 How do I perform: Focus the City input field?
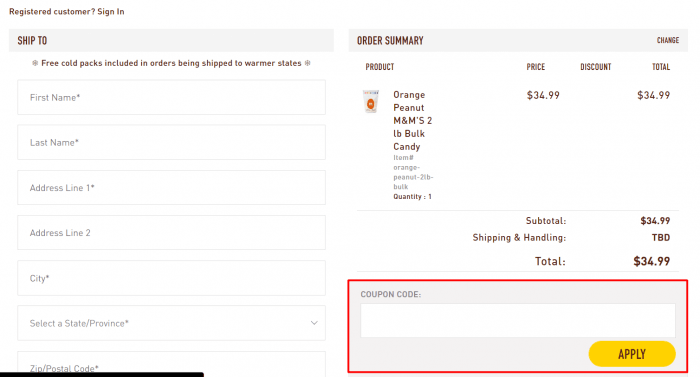[171, 278]
